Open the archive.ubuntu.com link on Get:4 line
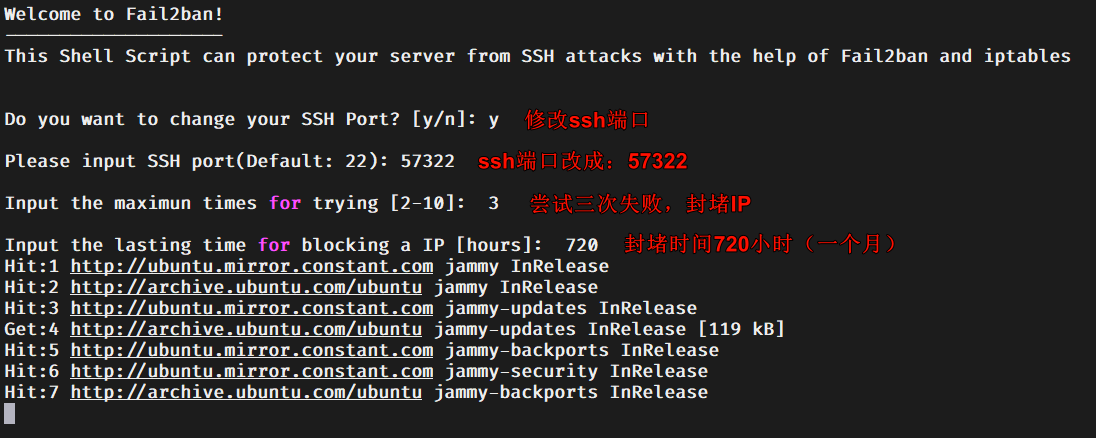Viewport: 1096px width, 438px height. [246, 329]
